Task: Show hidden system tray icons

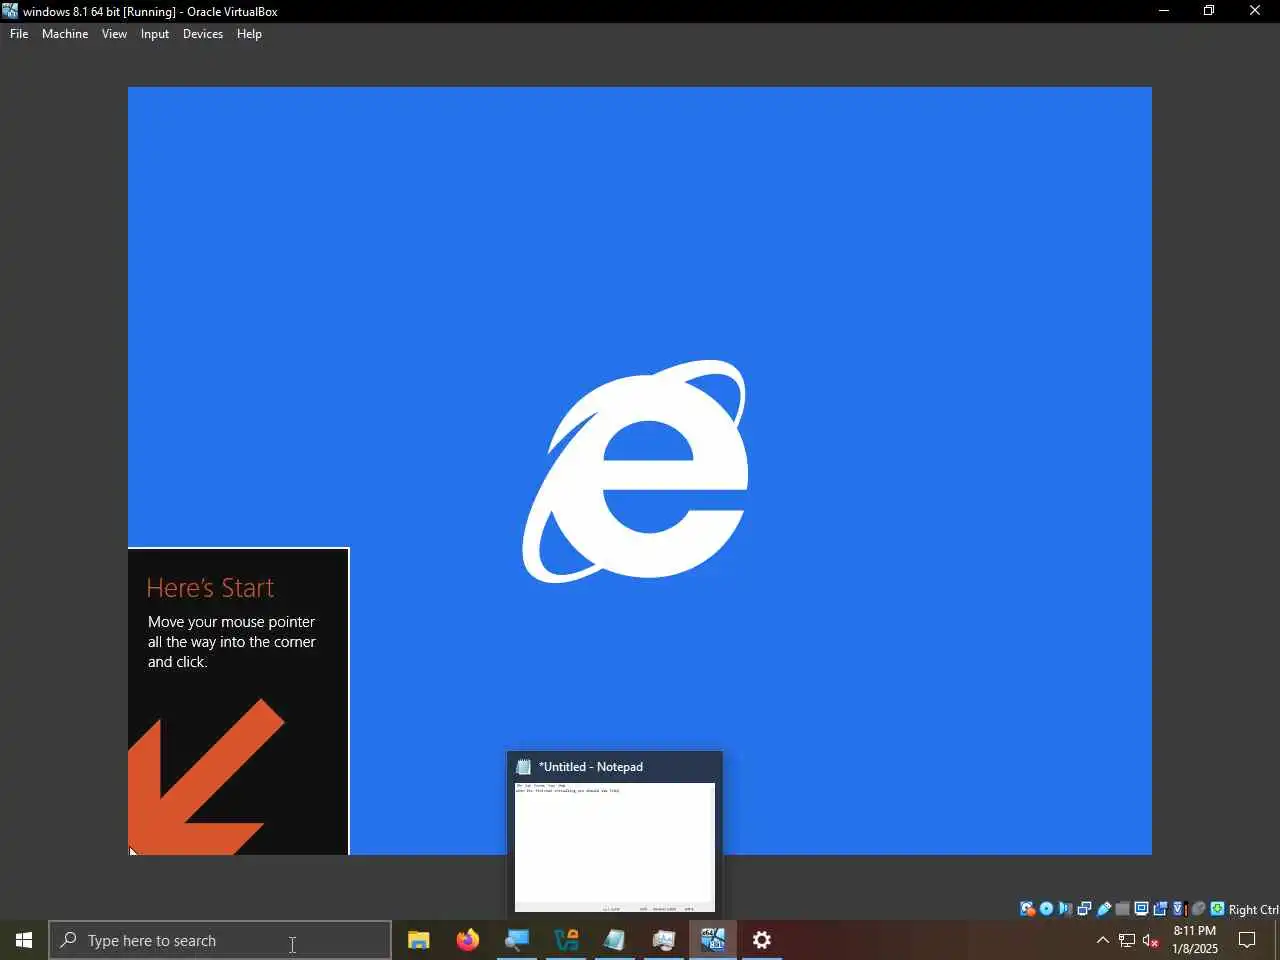Action: (x=1103, y=940)
